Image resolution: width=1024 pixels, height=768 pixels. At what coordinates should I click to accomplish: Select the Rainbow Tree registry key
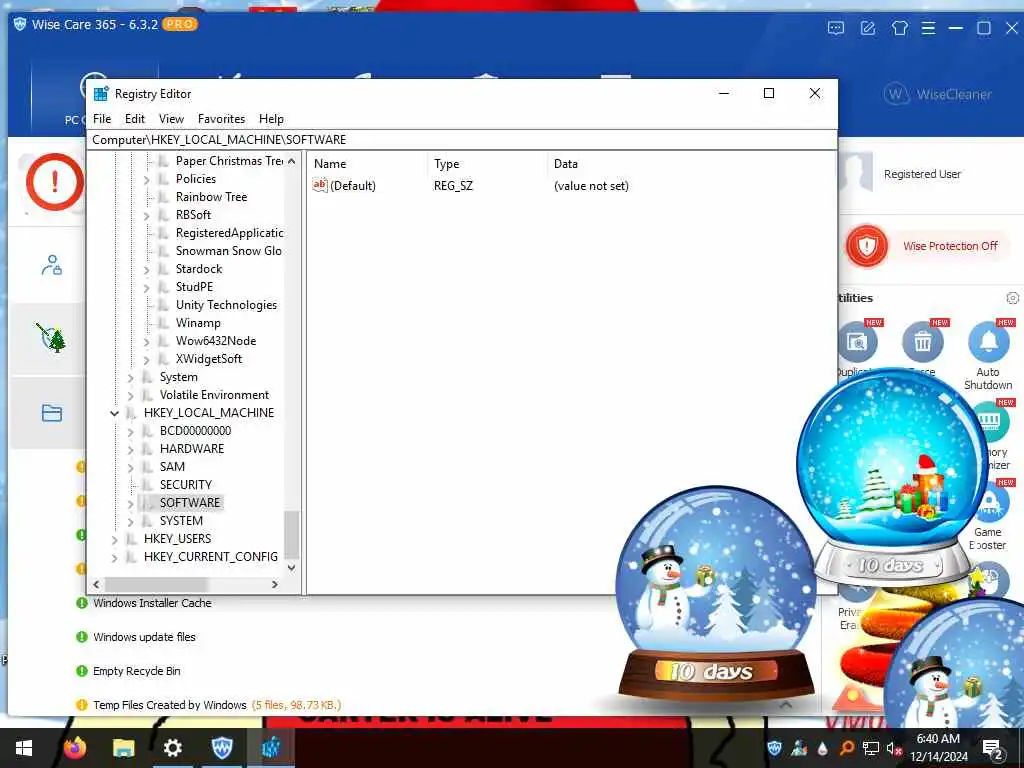(211, 197)
